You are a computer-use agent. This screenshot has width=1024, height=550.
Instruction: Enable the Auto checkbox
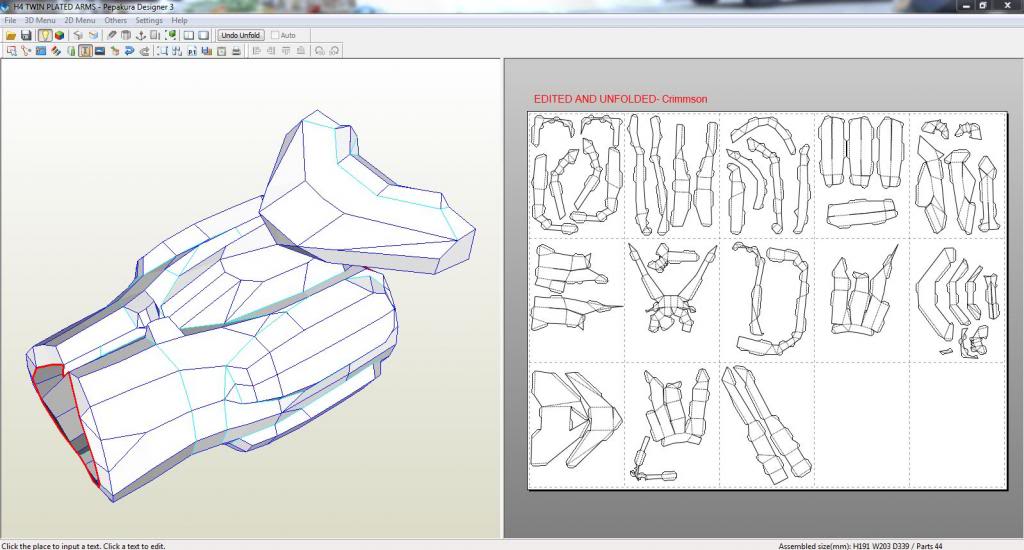click(x=276, y=35)
